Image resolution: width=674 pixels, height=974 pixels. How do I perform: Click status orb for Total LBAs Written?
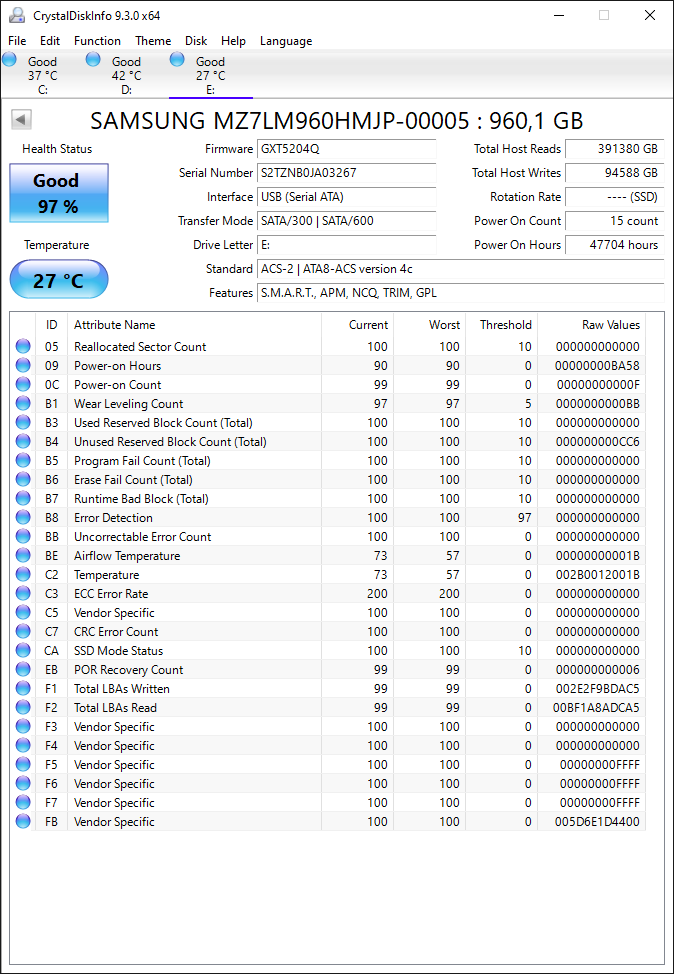pyautogui.click(x=23, y=688)
